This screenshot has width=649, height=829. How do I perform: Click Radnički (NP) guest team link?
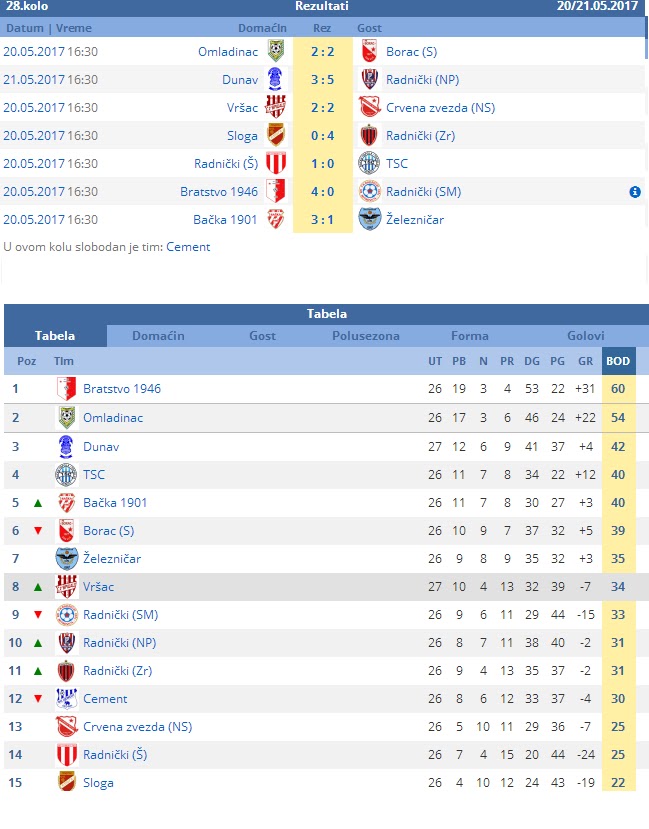(422, 80)
